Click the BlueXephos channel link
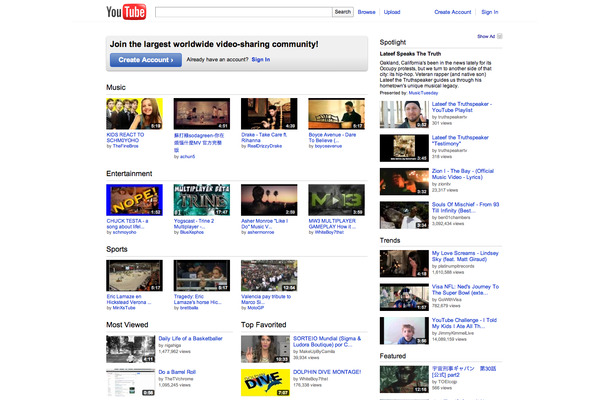Viewport: 610px width, 400px height. click(192, 232)
